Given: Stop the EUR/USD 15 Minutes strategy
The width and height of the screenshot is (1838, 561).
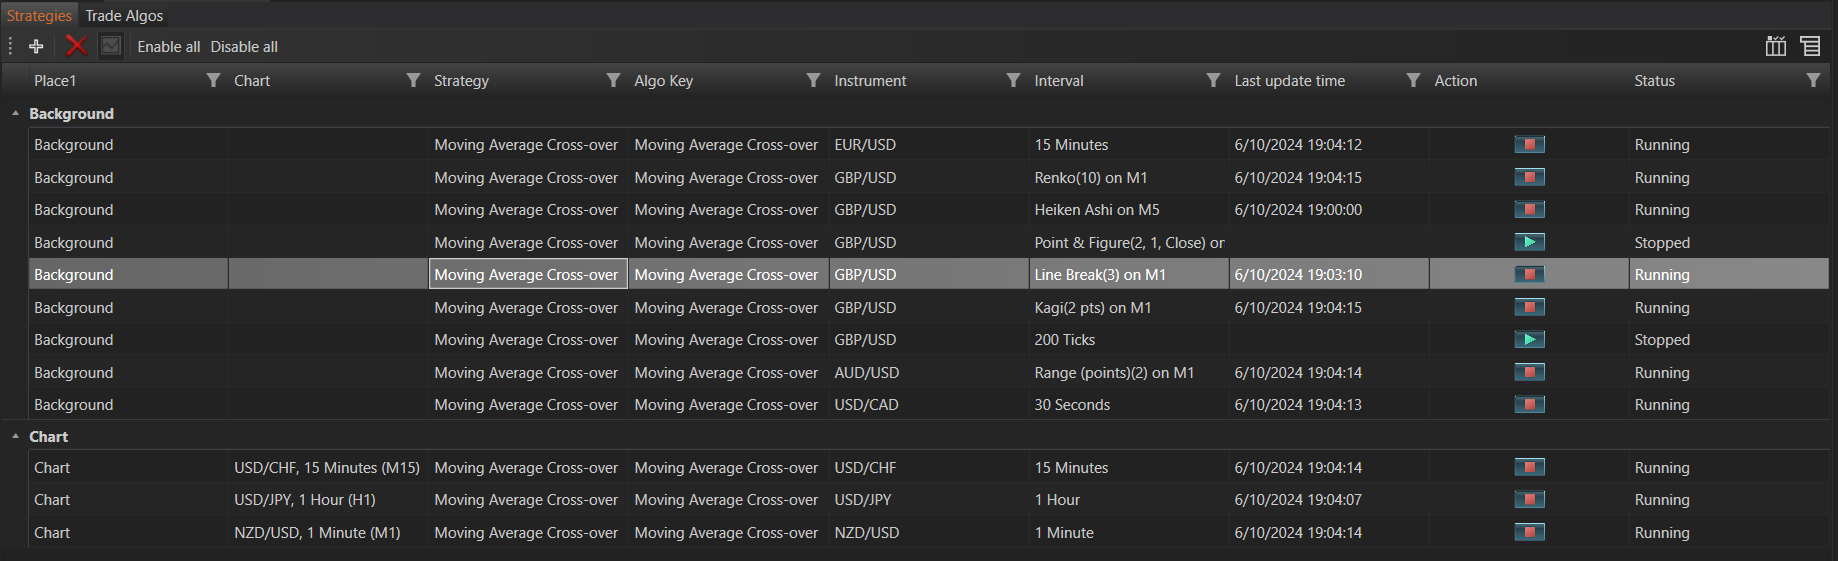Looking at the screenshot, I should coord(1529,145).
